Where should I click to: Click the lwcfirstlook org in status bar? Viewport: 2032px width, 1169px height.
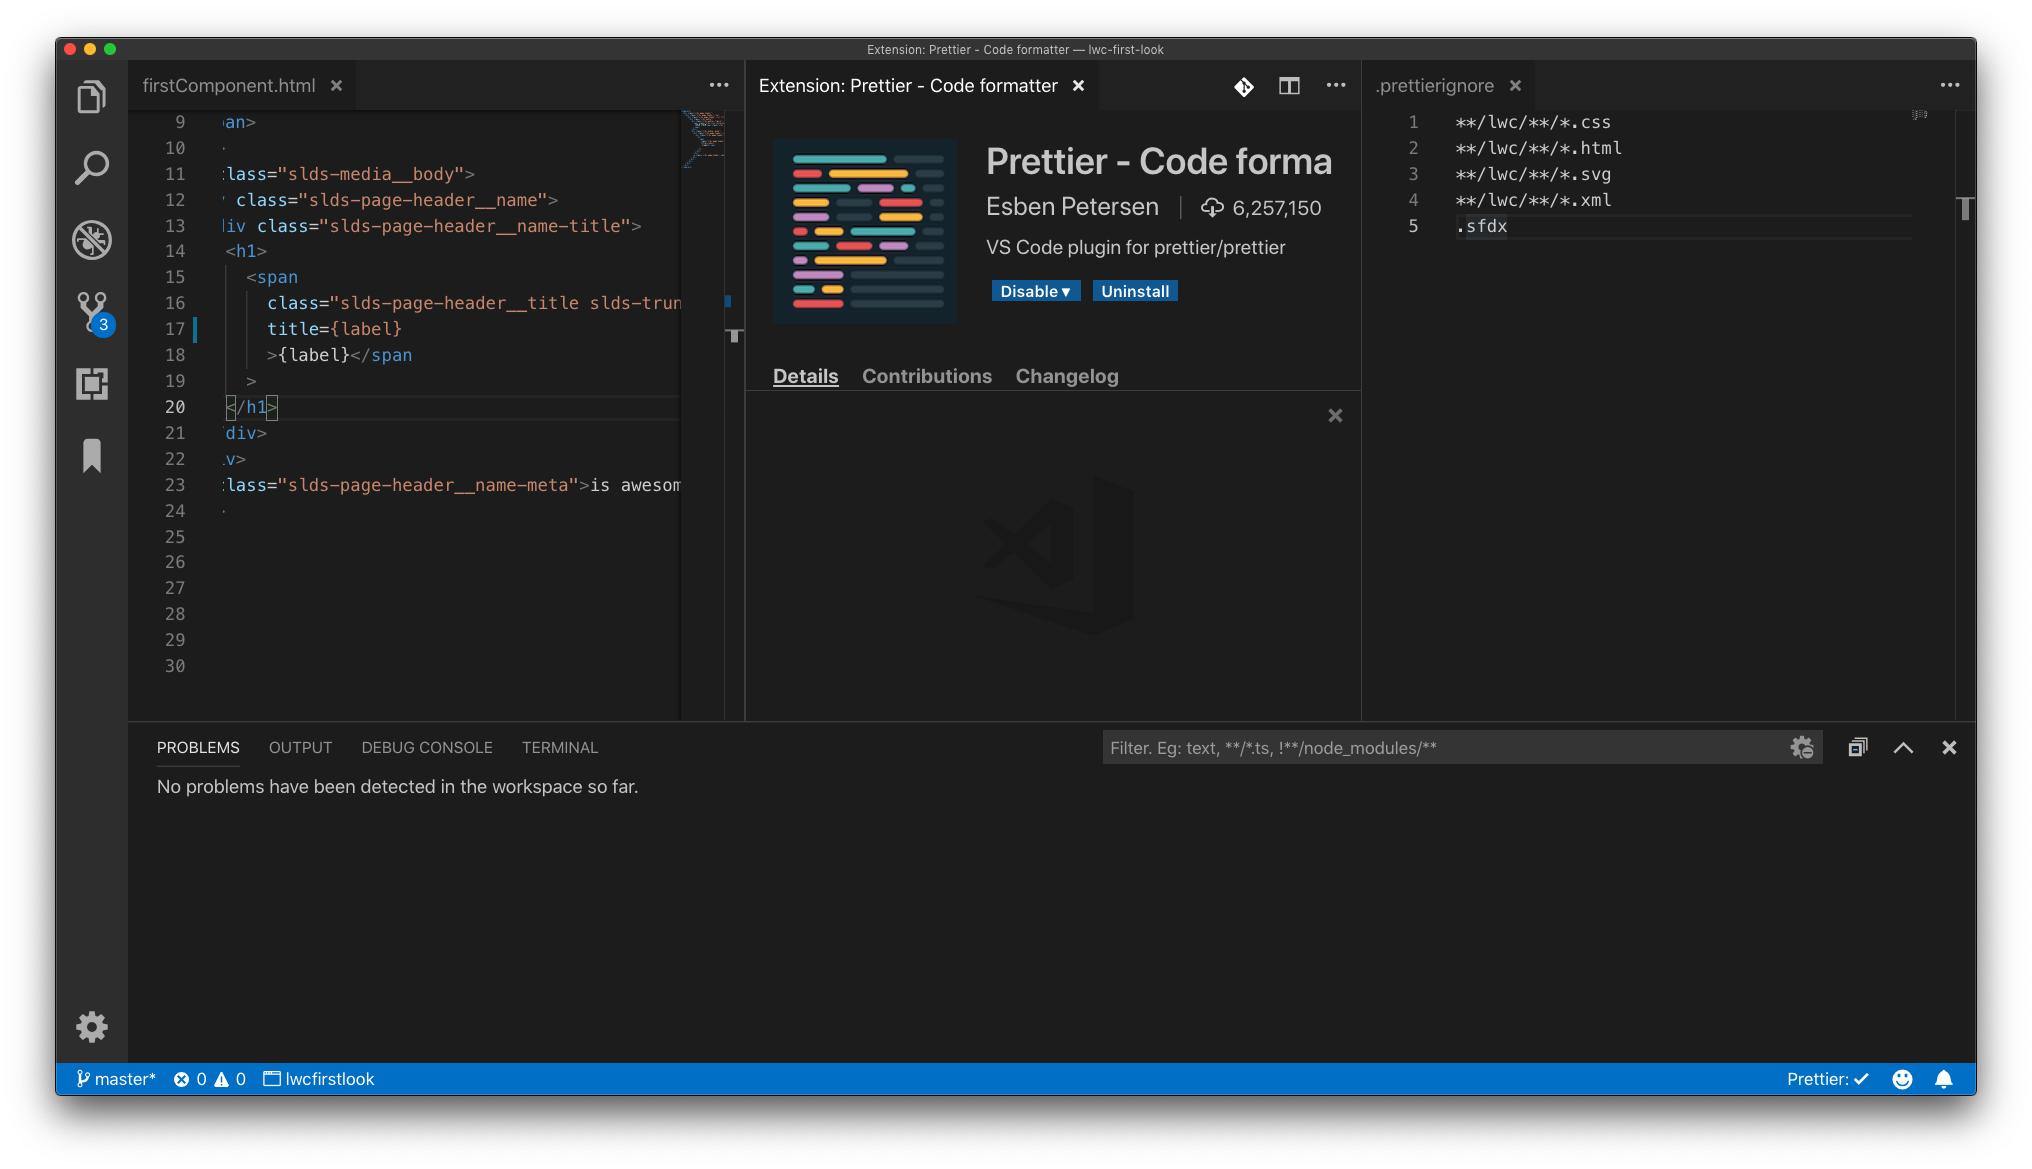tap(319, 1079)
